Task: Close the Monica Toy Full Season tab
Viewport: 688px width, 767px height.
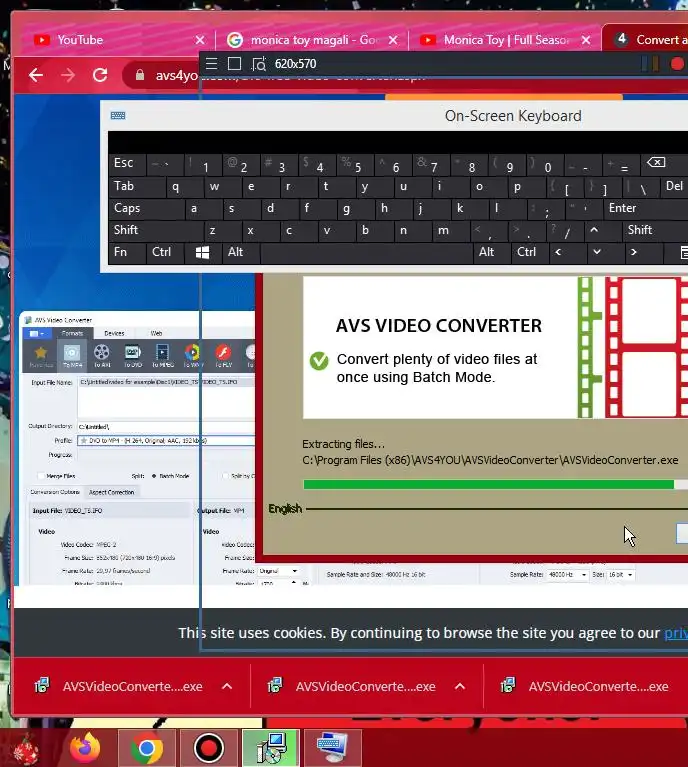Action: click(586, 40)
